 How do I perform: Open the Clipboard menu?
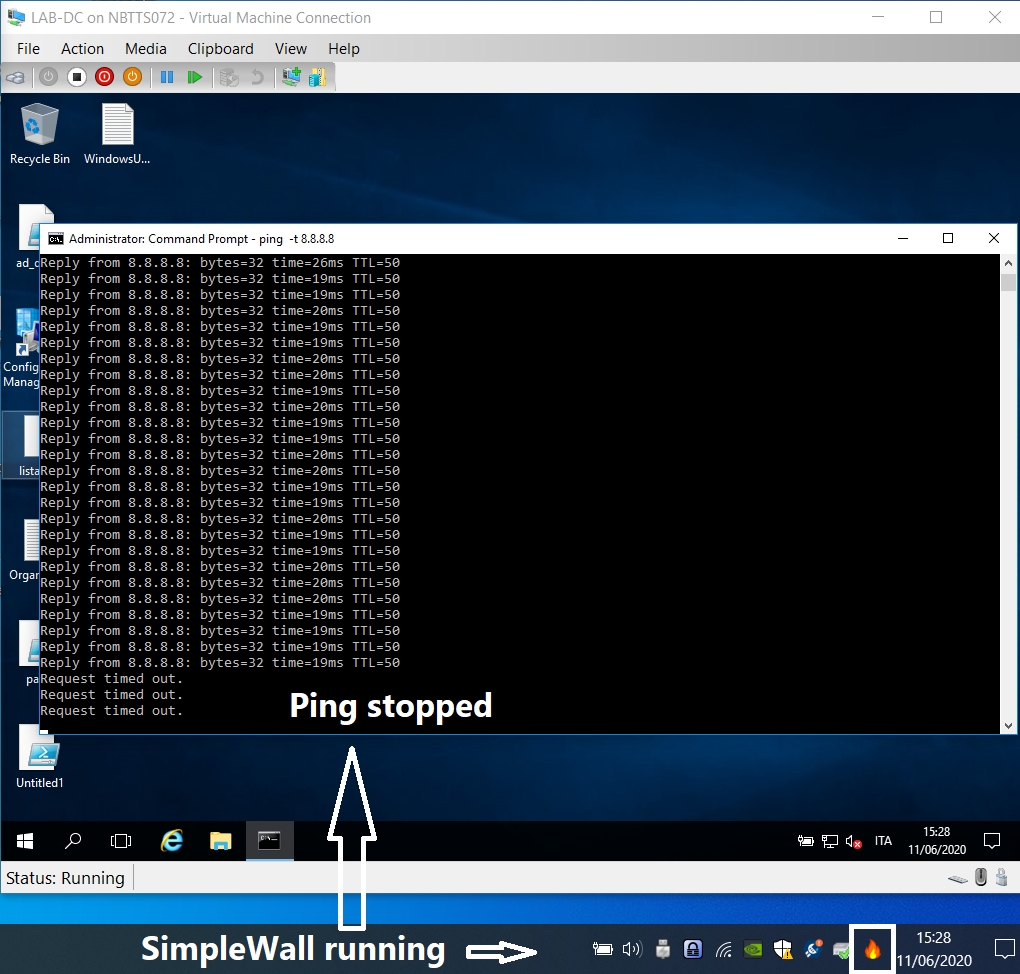220,48
